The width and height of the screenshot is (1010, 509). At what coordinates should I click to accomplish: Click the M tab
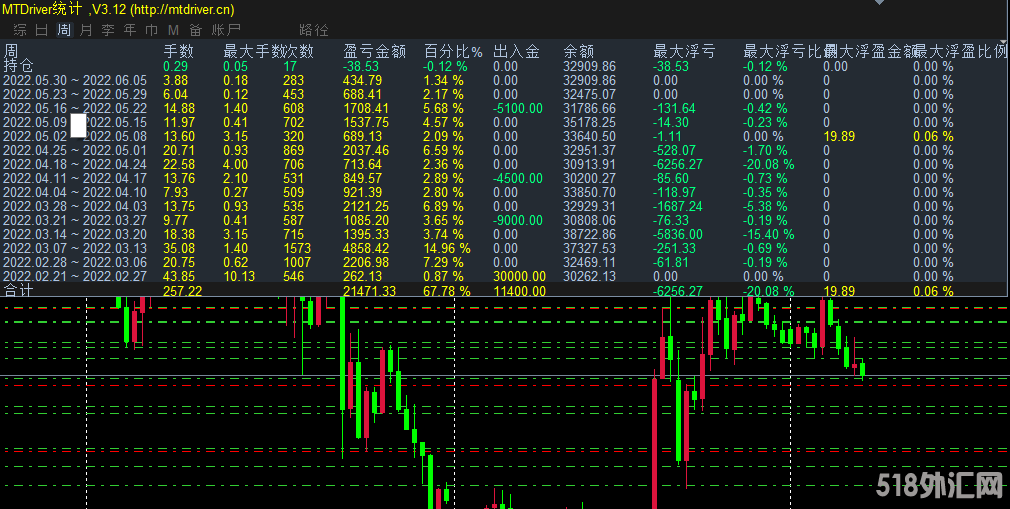[x=173, y=30]
